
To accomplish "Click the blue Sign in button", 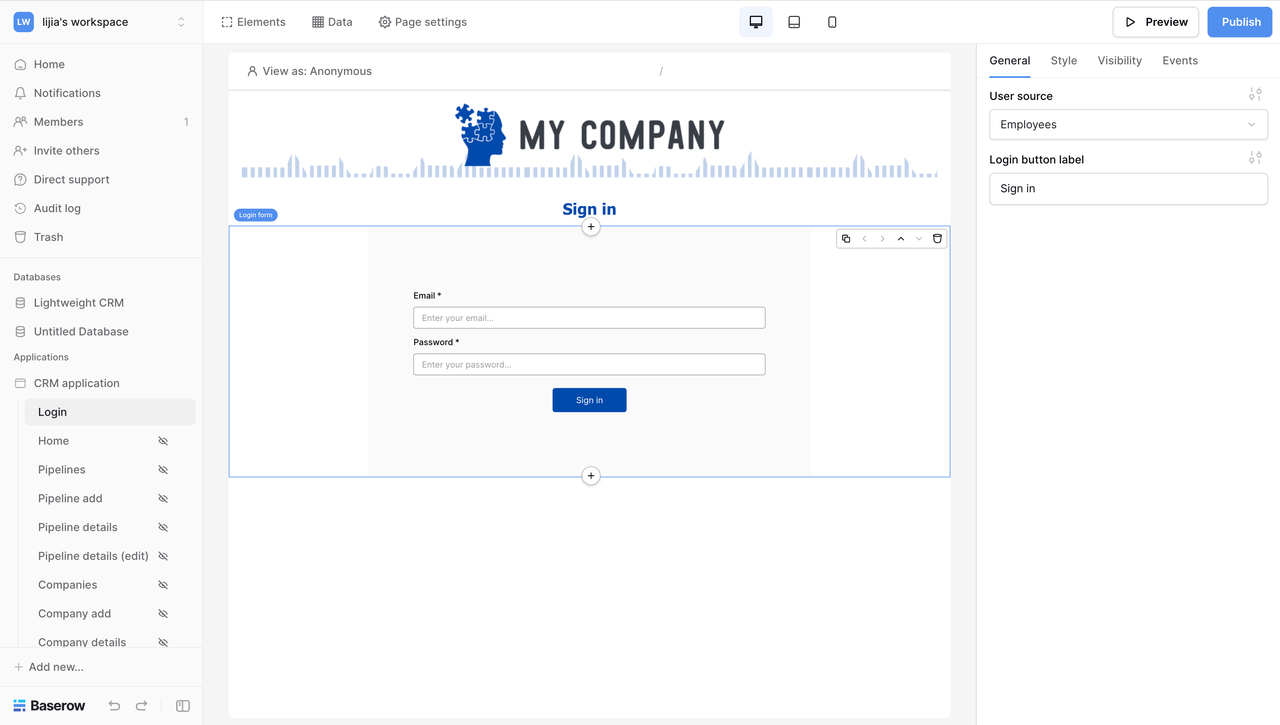I will pos(589,400).
